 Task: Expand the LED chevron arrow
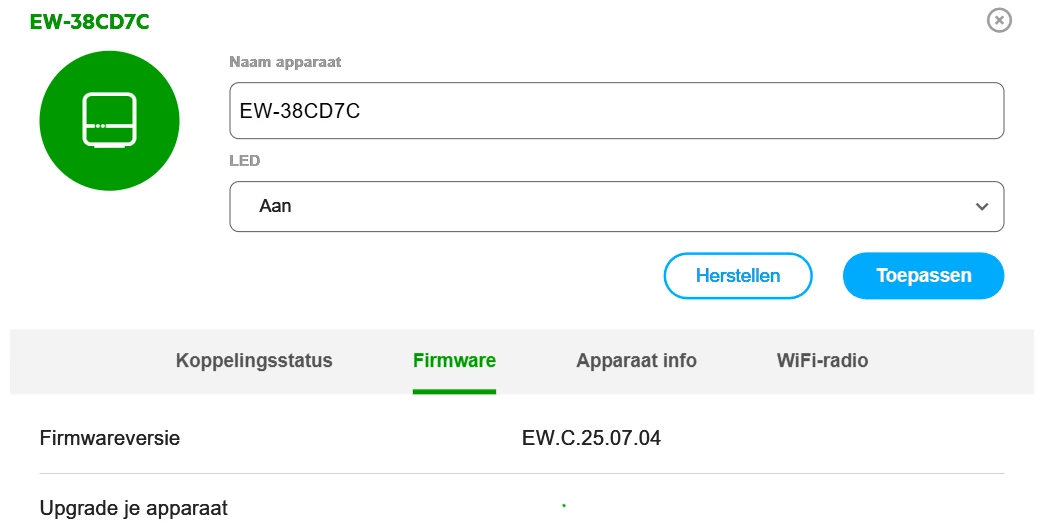click(981, 207)
